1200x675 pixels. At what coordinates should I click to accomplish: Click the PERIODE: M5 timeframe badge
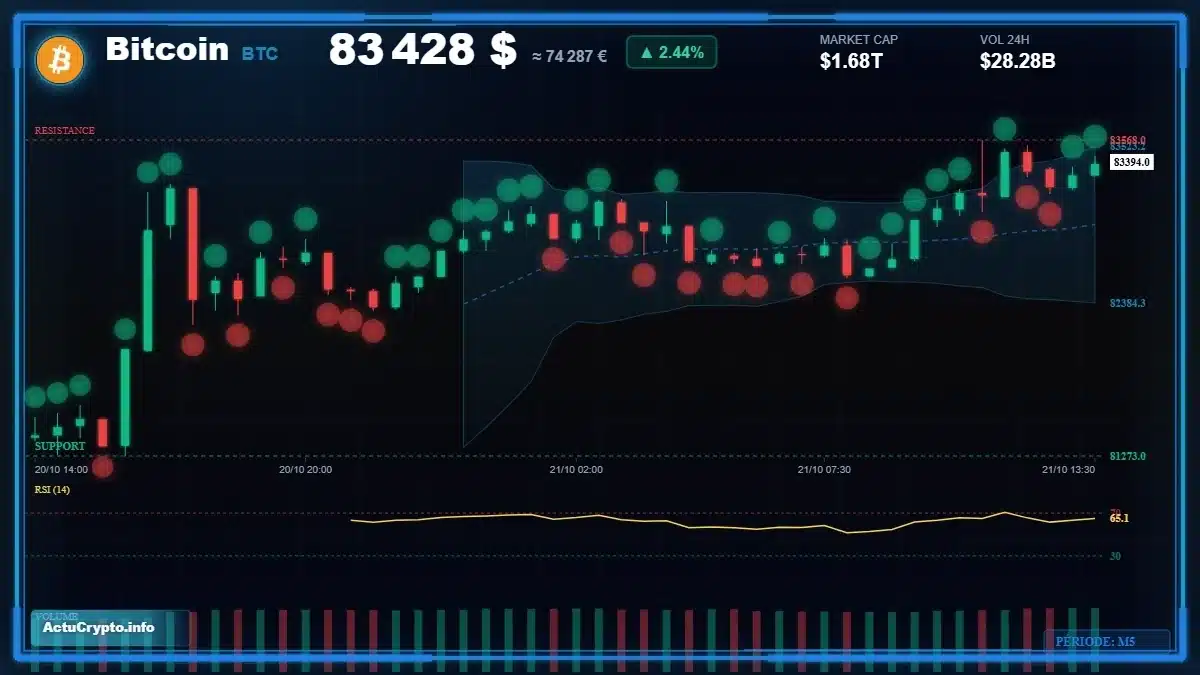(x=1107, y=641)
